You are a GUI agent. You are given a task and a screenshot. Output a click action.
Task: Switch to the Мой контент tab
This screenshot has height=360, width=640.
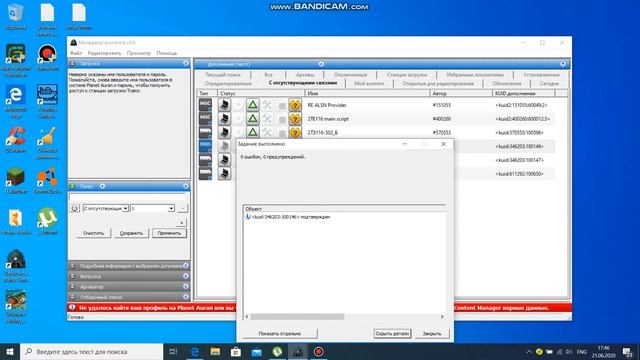click(369, 83)
